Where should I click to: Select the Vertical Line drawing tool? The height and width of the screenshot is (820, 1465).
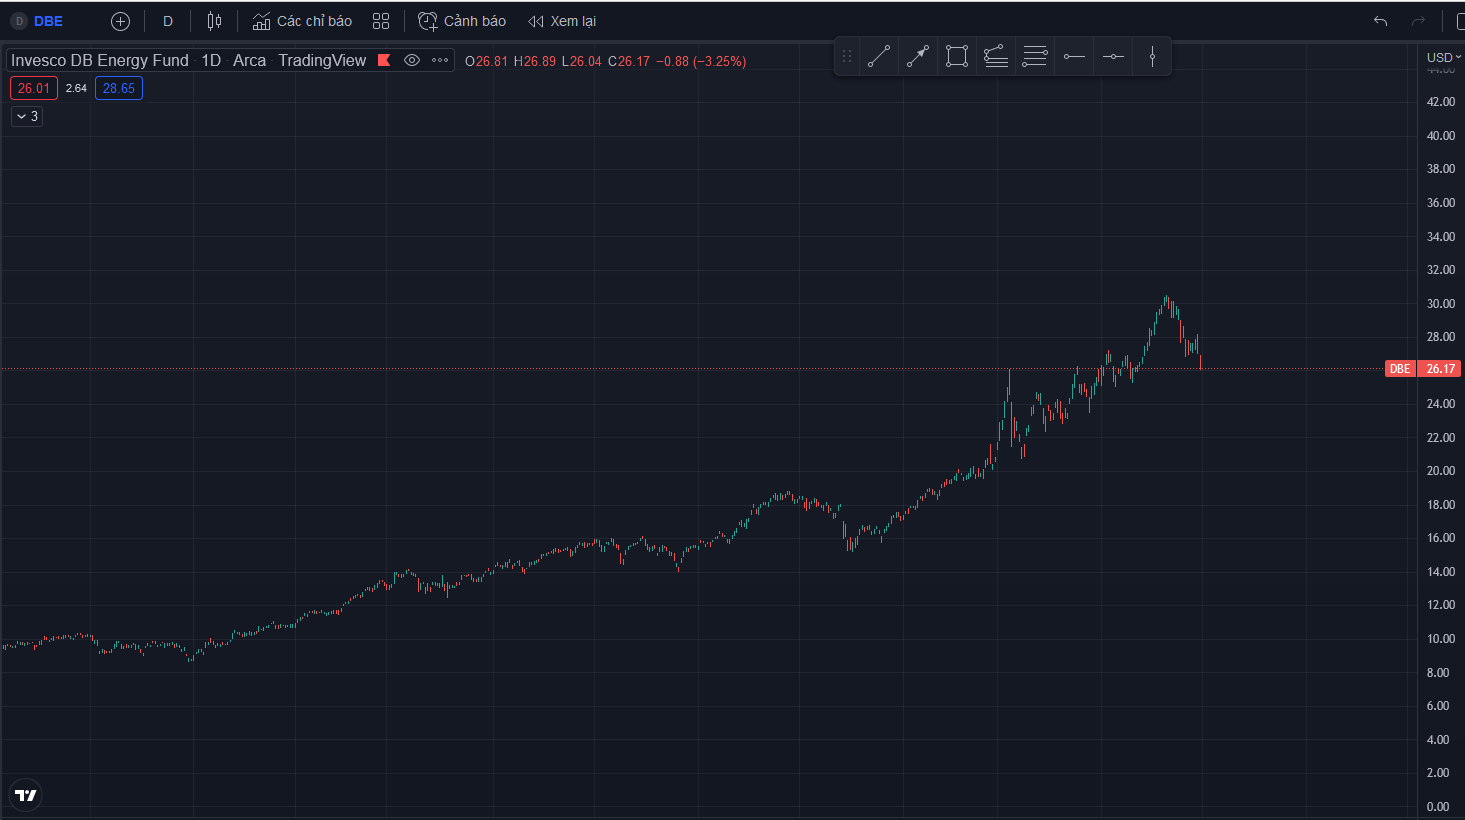[x=1152, y=57]
